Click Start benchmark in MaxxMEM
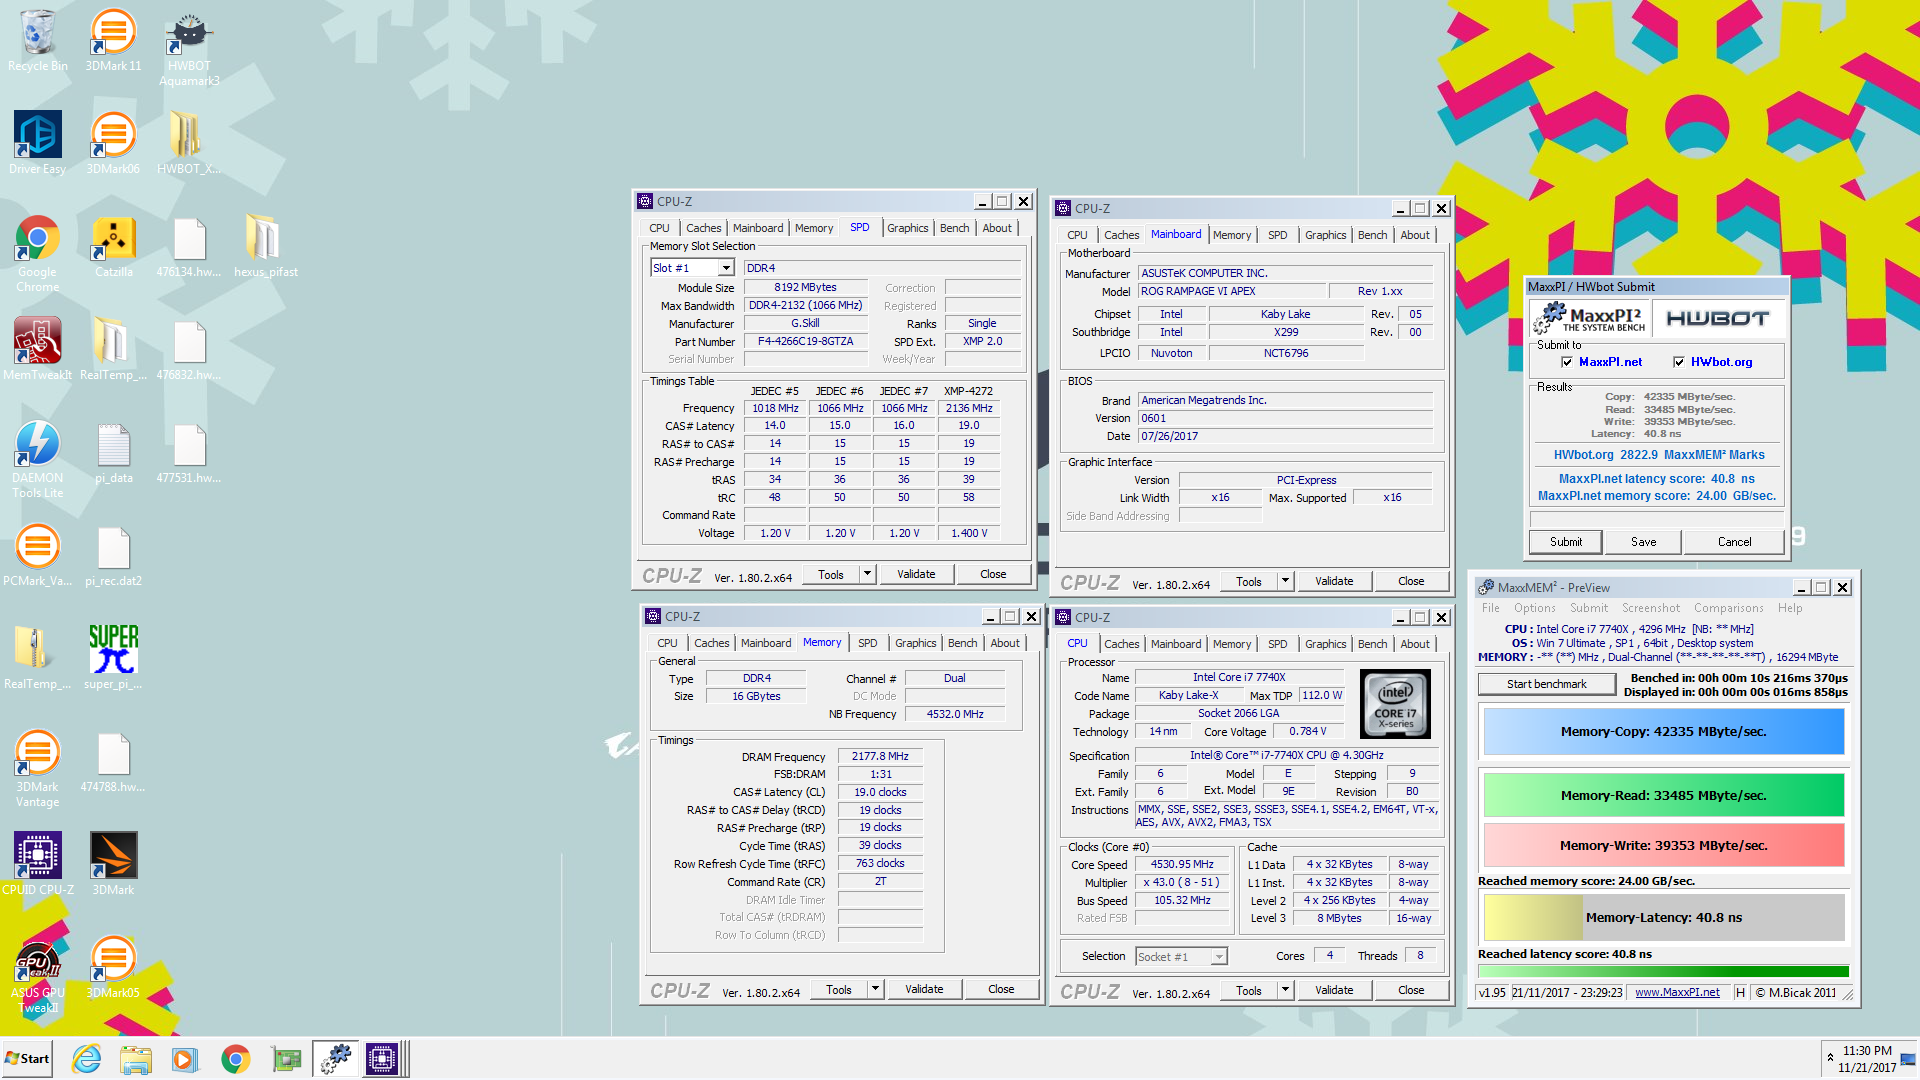 [1546, 684]
